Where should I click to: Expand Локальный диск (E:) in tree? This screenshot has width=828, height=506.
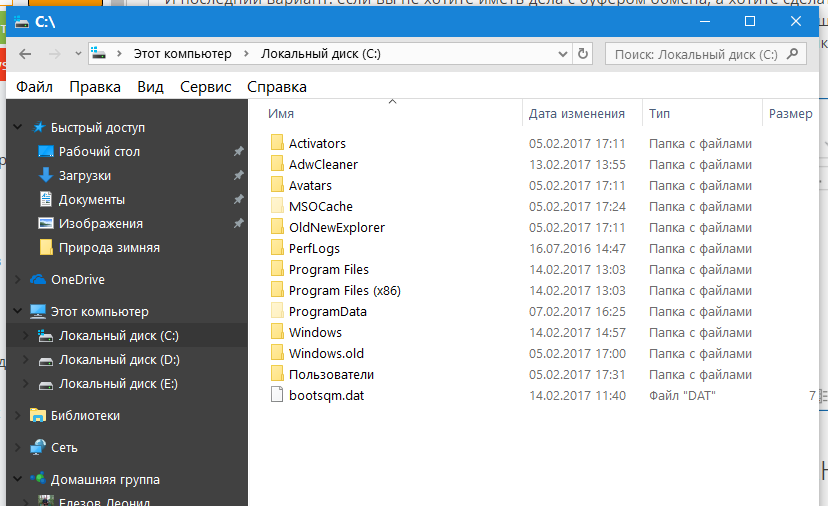click(x=25, y=383)
